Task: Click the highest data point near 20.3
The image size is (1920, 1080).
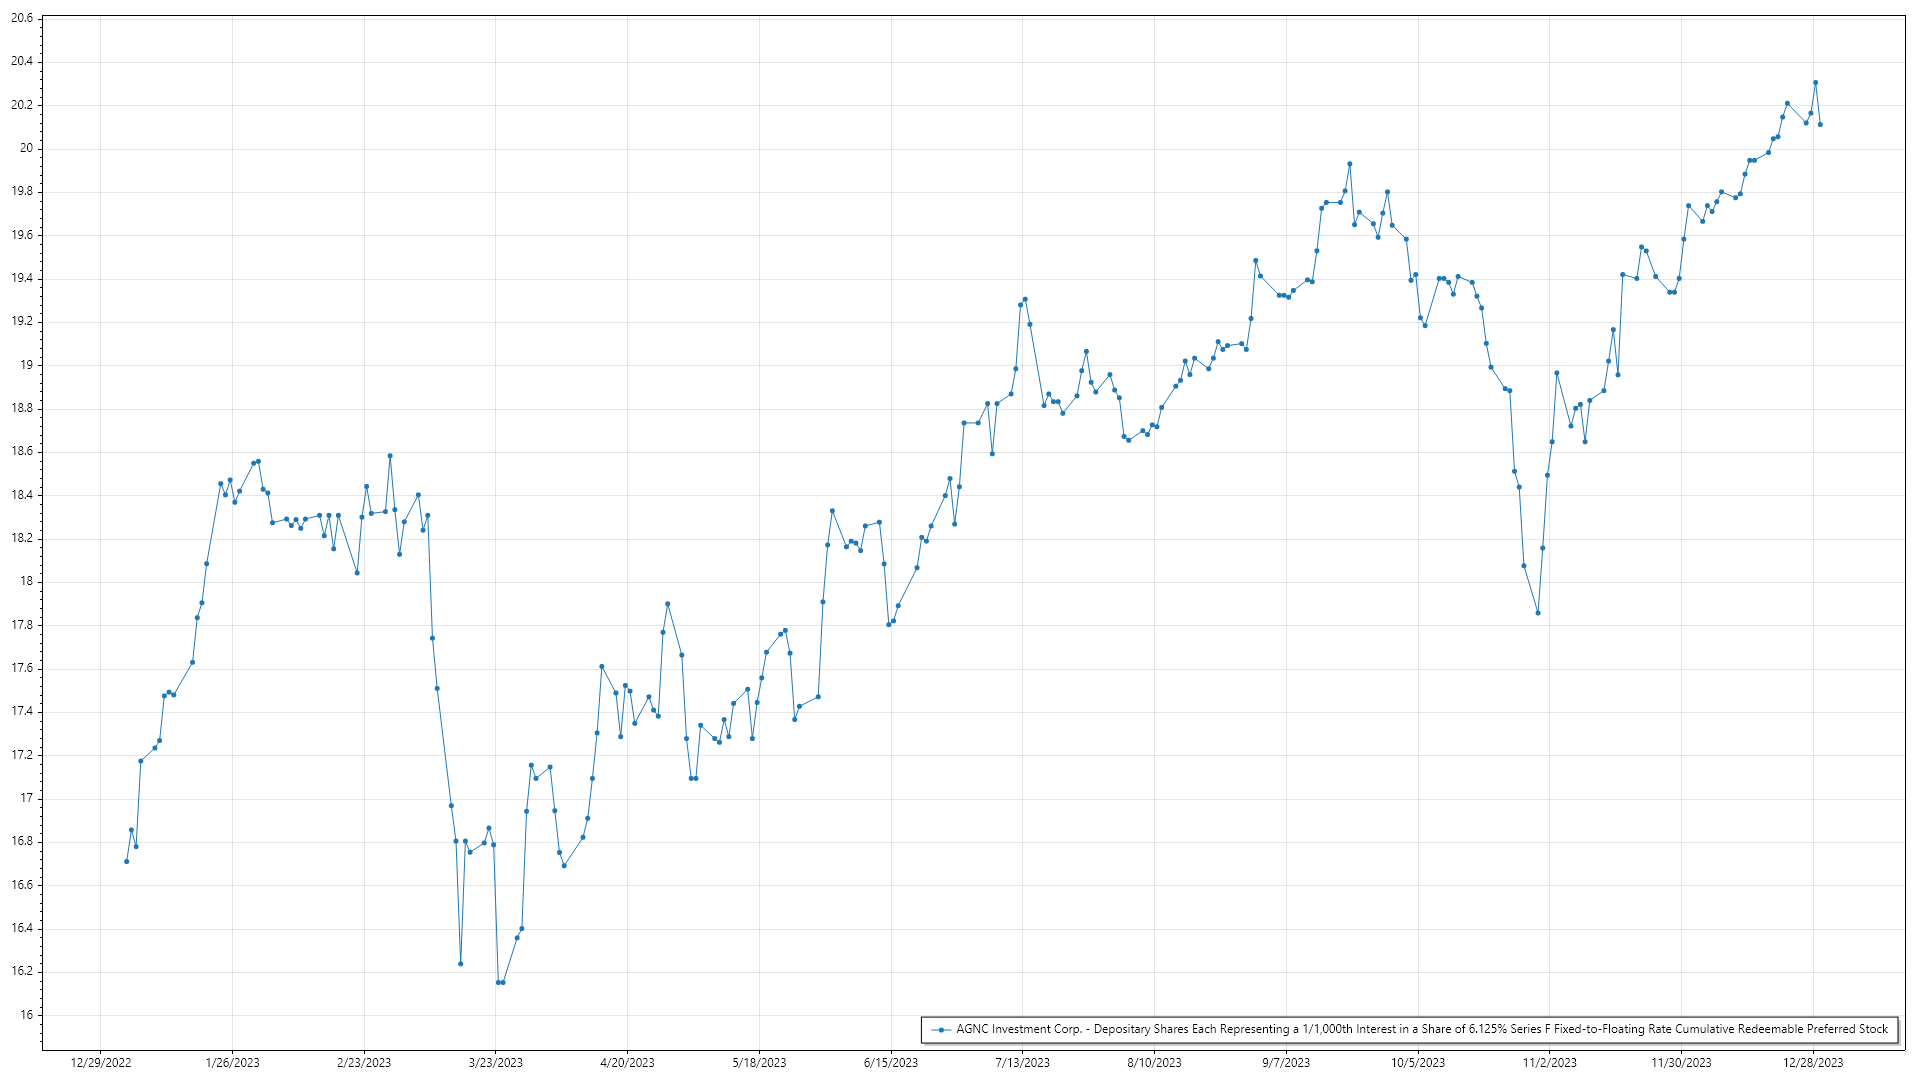Action: click(1815, 83)
